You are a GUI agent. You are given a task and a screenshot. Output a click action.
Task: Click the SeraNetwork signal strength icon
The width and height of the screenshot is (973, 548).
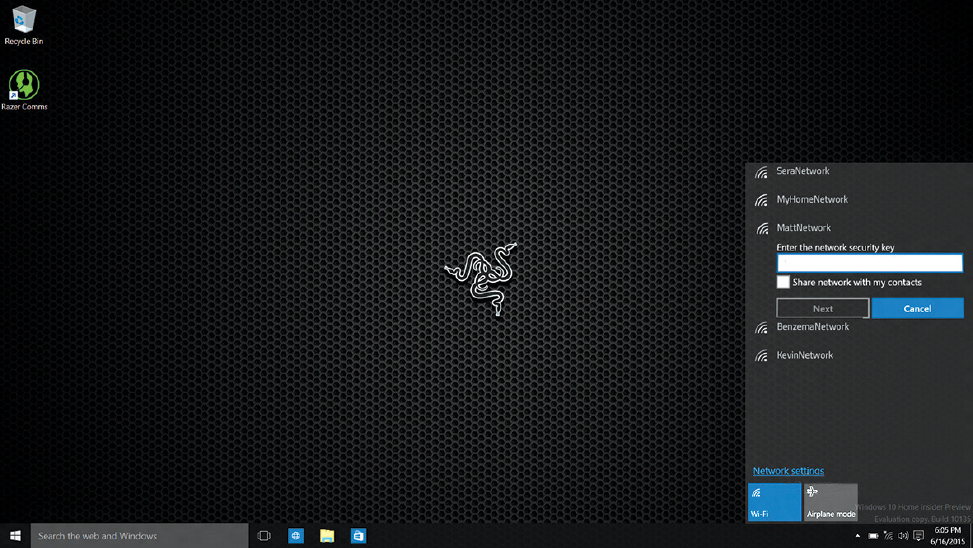click(x=761, y=173)
